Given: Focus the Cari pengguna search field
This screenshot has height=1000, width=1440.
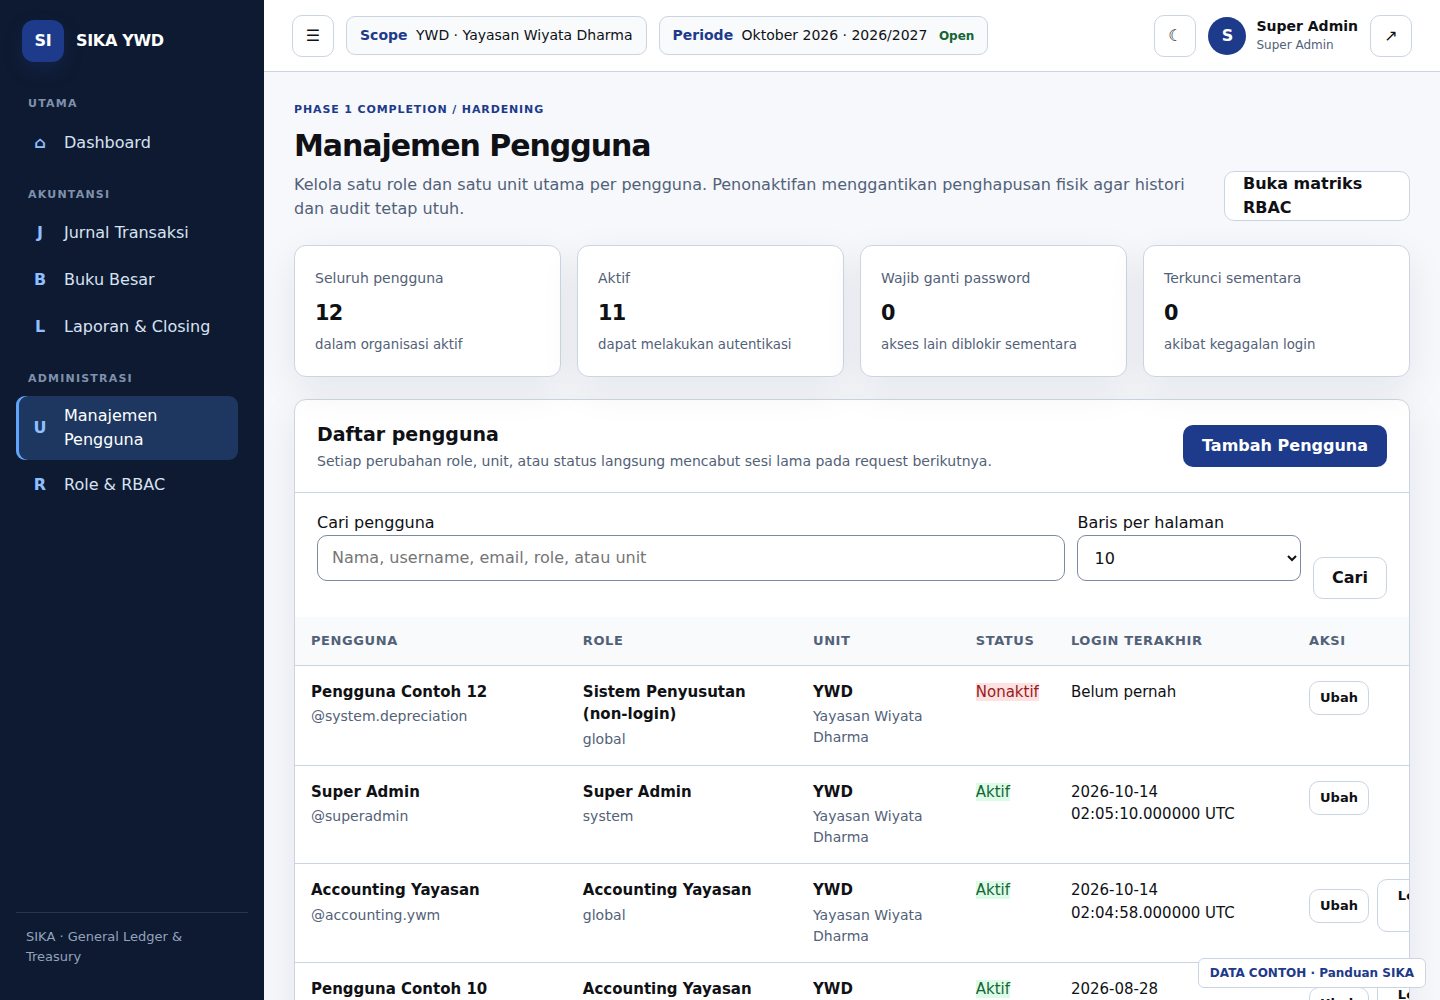Looking at the screenshot, I should point(690,558).
